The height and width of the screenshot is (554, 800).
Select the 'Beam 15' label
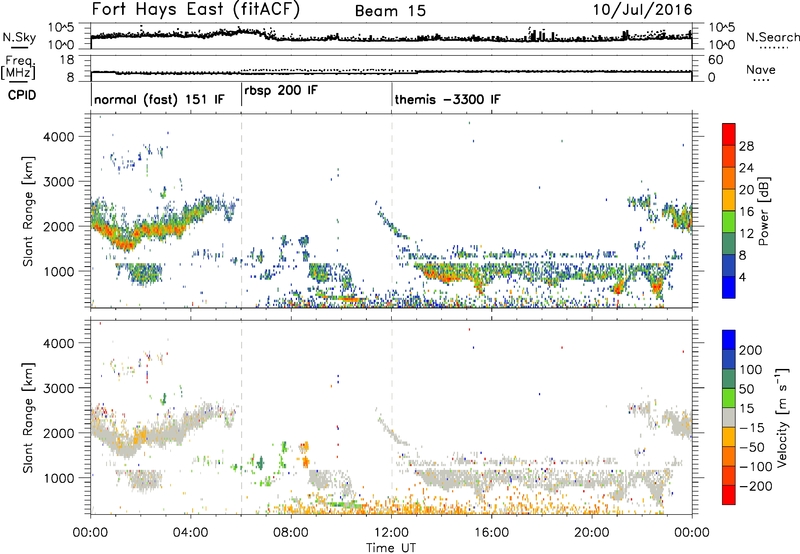390,11
